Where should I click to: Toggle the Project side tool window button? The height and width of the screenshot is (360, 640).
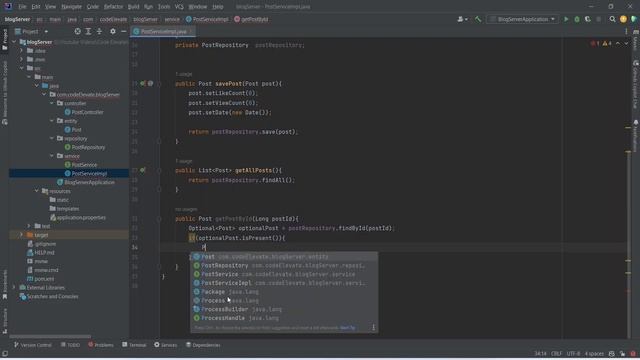point(4,40)
